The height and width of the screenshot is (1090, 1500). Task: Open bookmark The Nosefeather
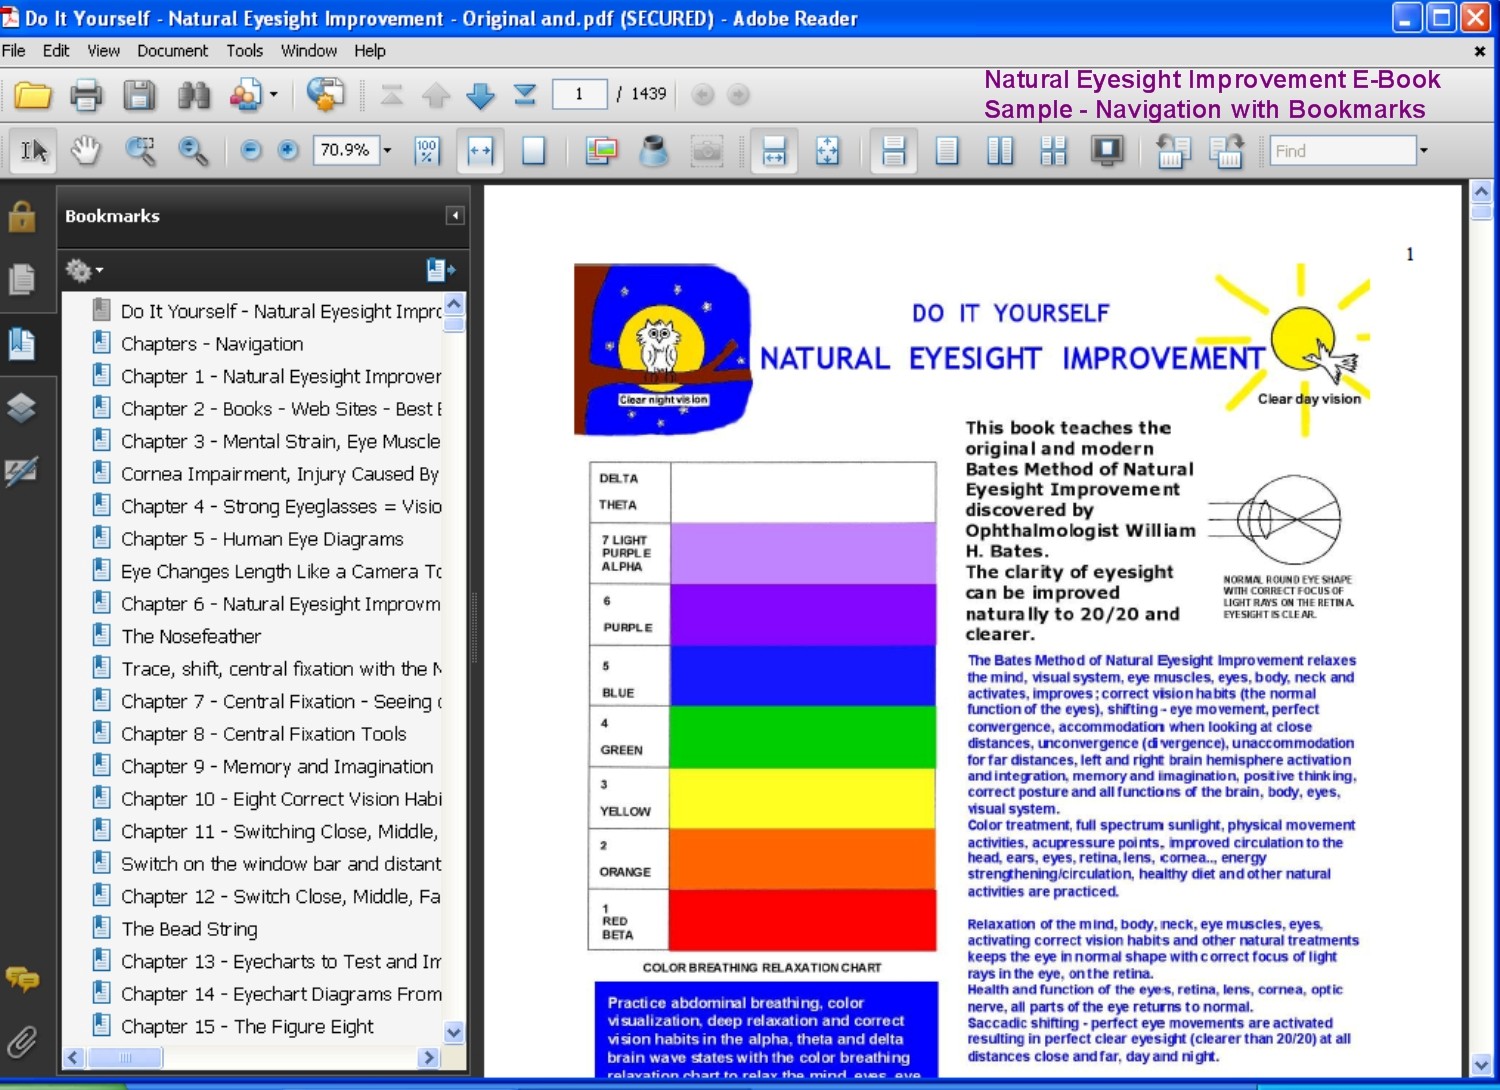pos(191,636)
